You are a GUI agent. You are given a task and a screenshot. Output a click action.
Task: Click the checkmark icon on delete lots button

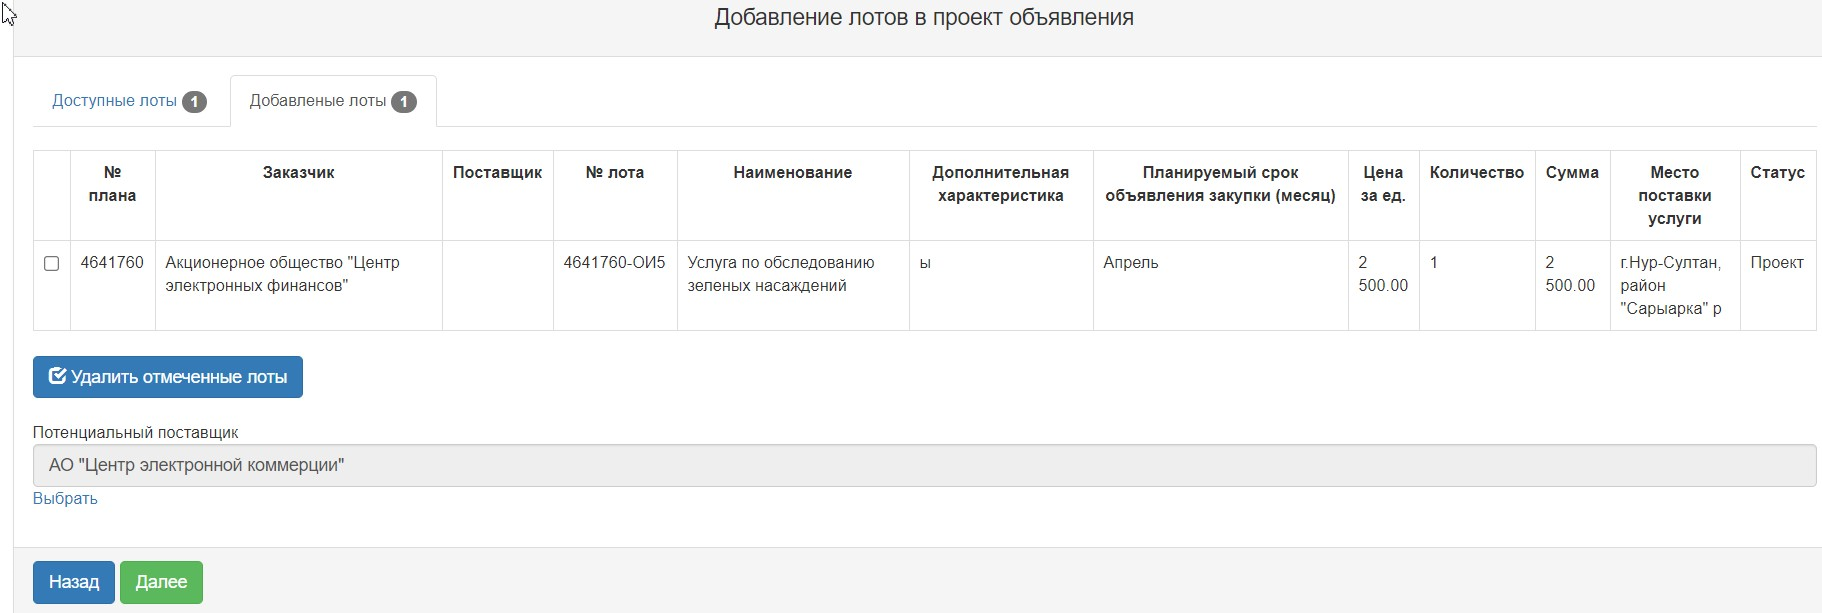tap(58, 376)
